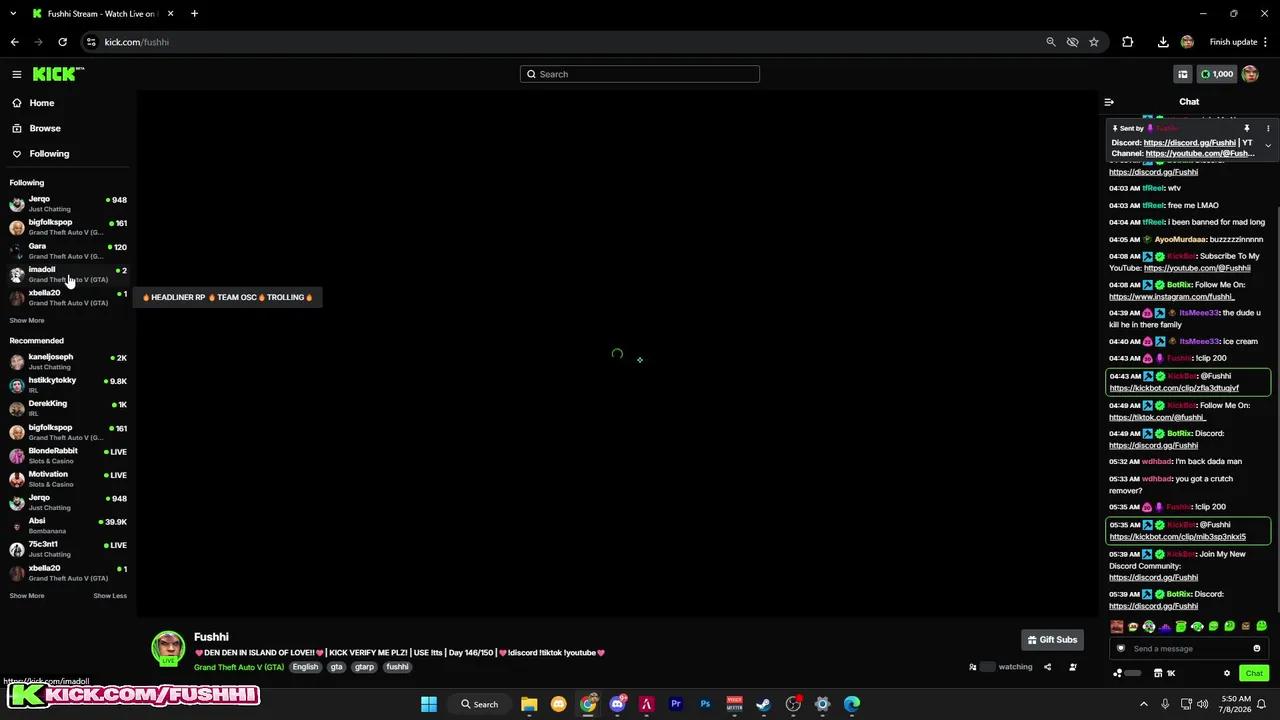
Task: Click the fushhi stream tag
Action: tap(398, 667)
